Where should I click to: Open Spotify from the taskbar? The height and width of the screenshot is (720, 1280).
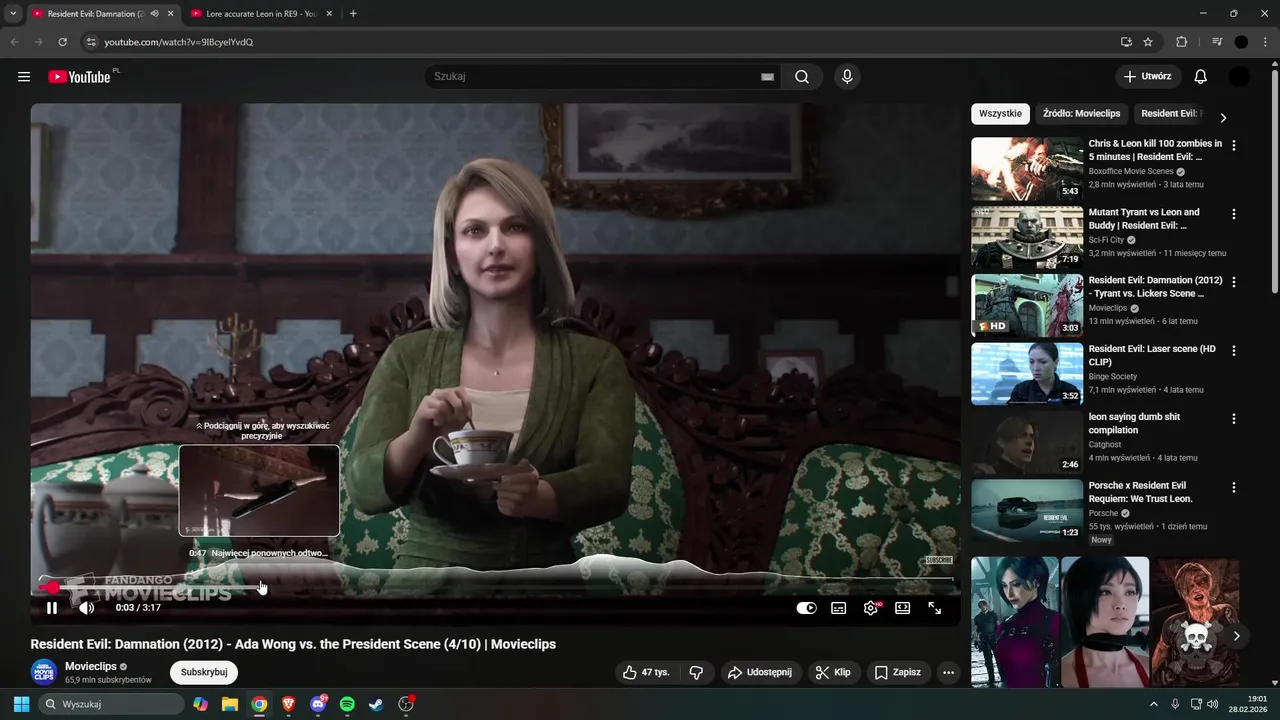click(347, 704)
